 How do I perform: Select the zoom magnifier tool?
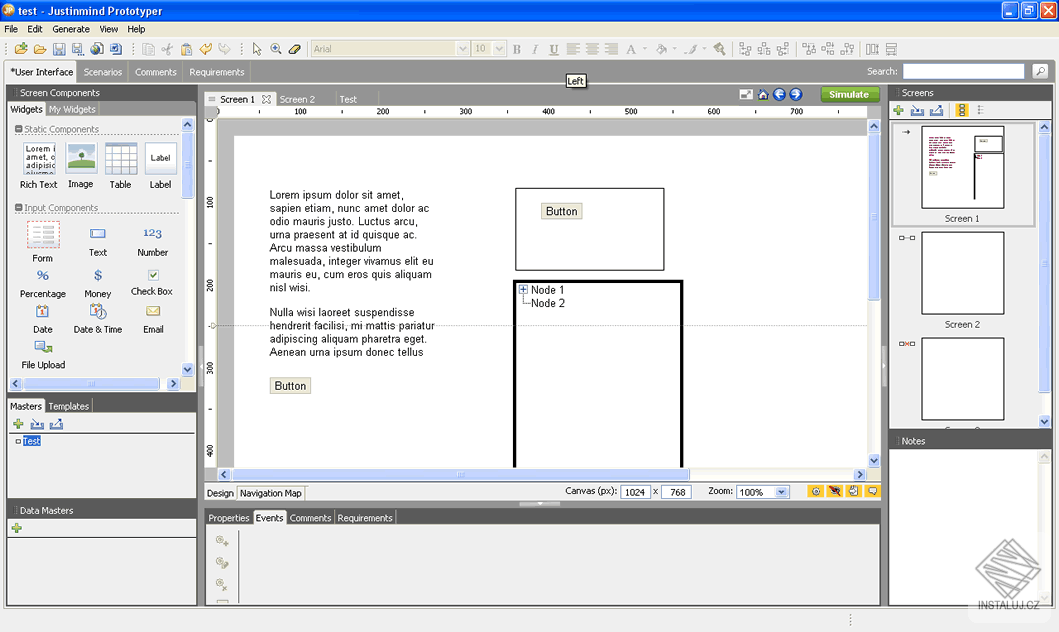[x=276, y=49]
